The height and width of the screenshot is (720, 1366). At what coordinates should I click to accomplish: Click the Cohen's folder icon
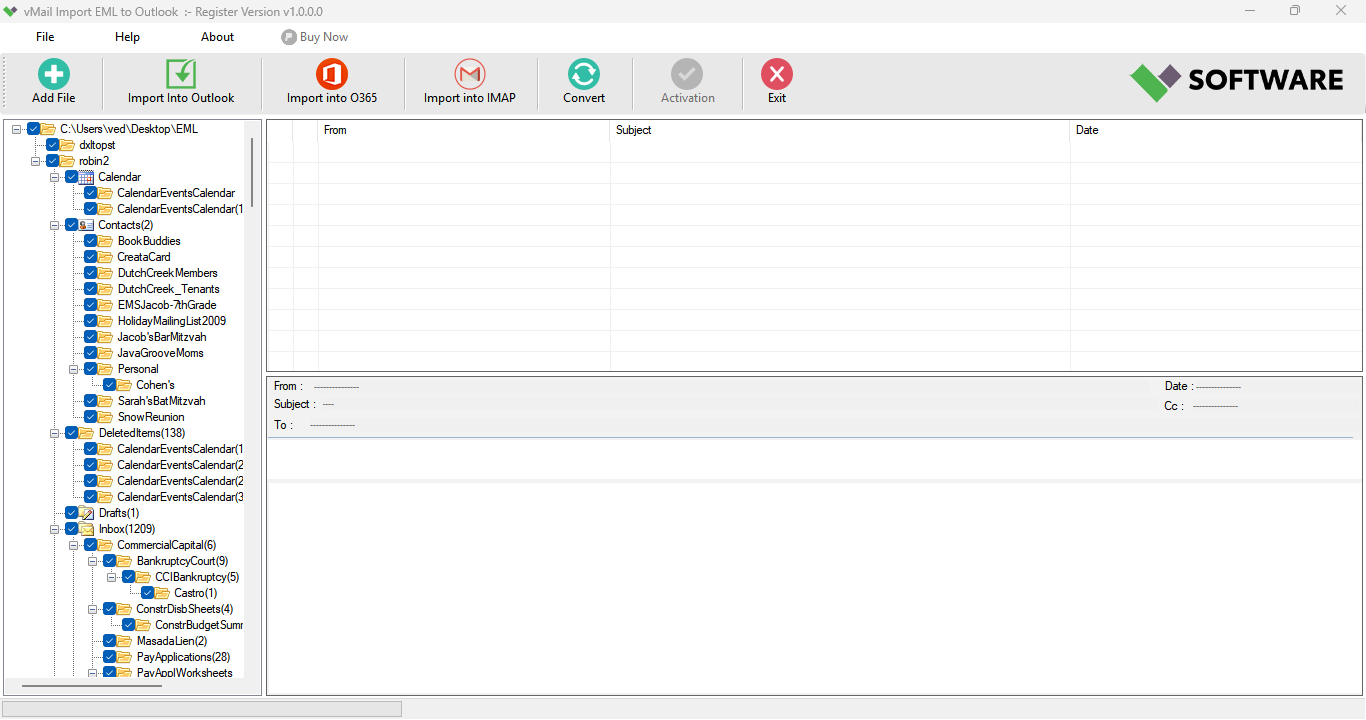tap(125, 385)
